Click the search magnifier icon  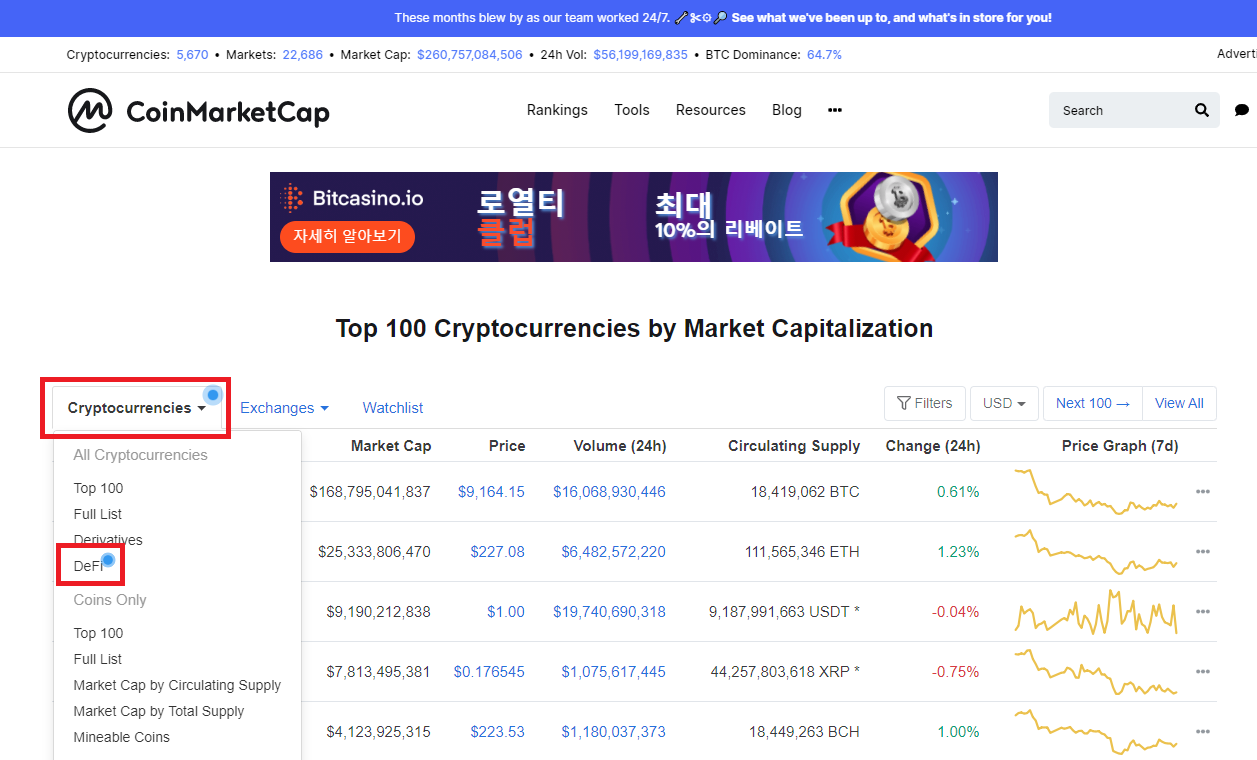point(1202,110)
